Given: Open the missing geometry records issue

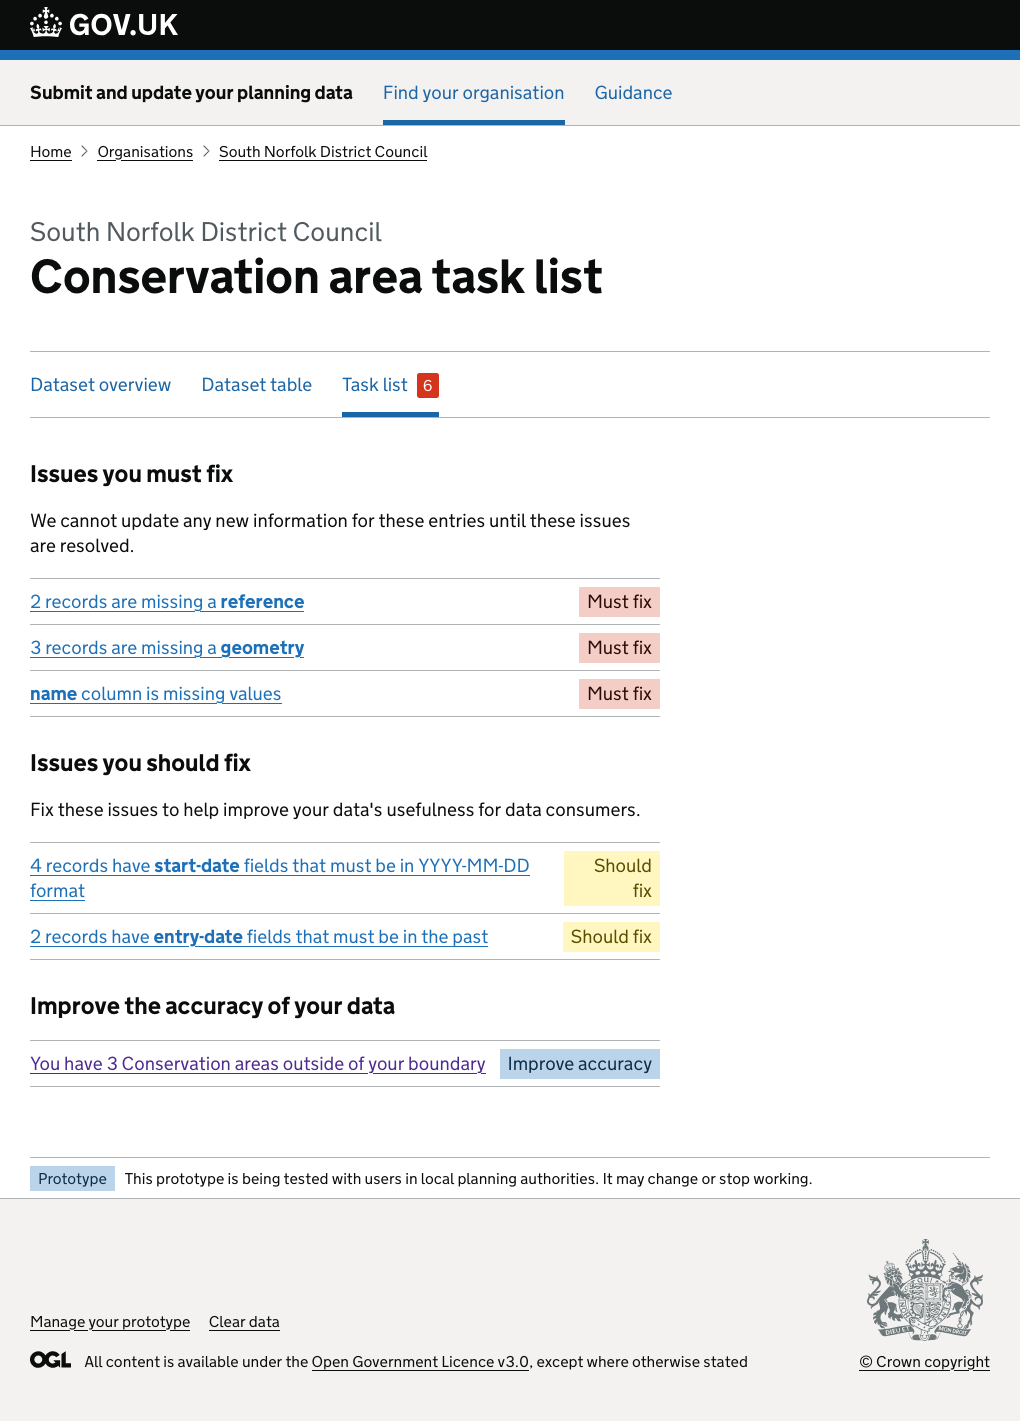Looking at the screenshot, I should (167, 648).
